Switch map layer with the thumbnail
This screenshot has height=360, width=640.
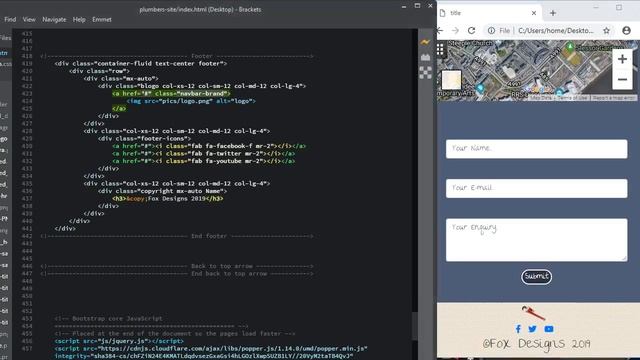tap(451, 80)
